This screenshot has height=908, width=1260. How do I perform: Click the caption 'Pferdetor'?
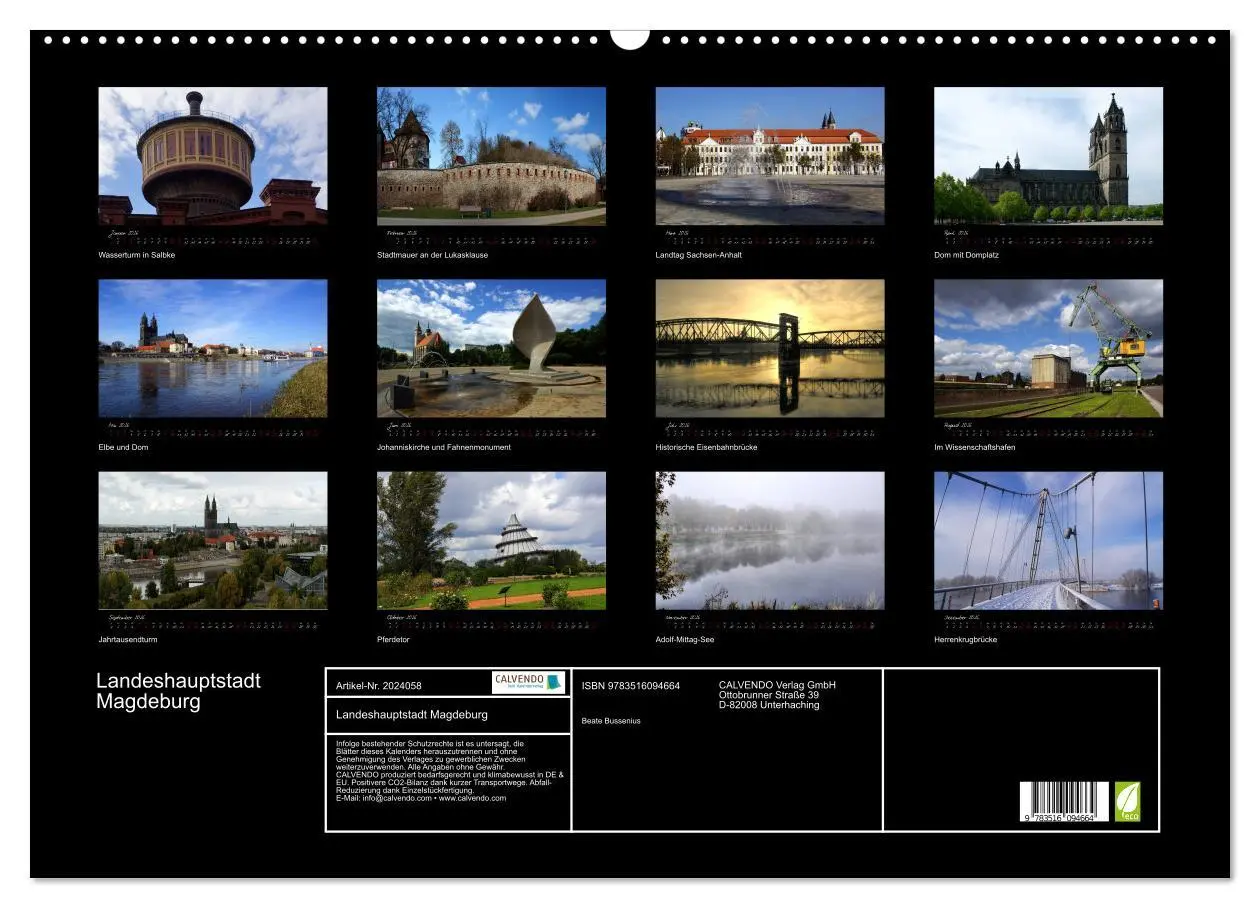coord(393,639)
